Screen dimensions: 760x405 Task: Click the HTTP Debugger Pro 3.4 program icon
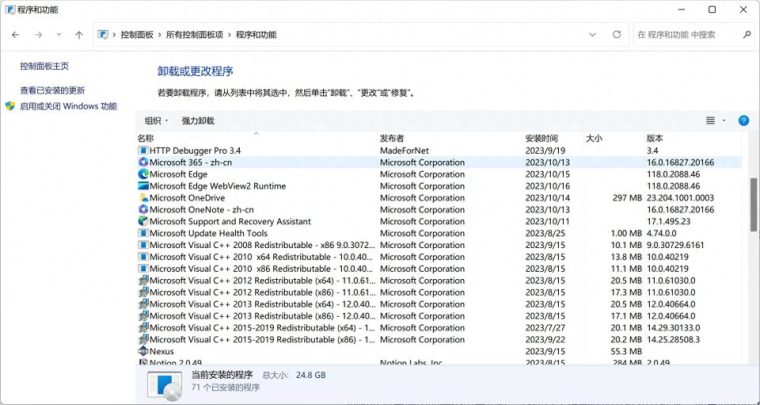[x=143, y=151]
